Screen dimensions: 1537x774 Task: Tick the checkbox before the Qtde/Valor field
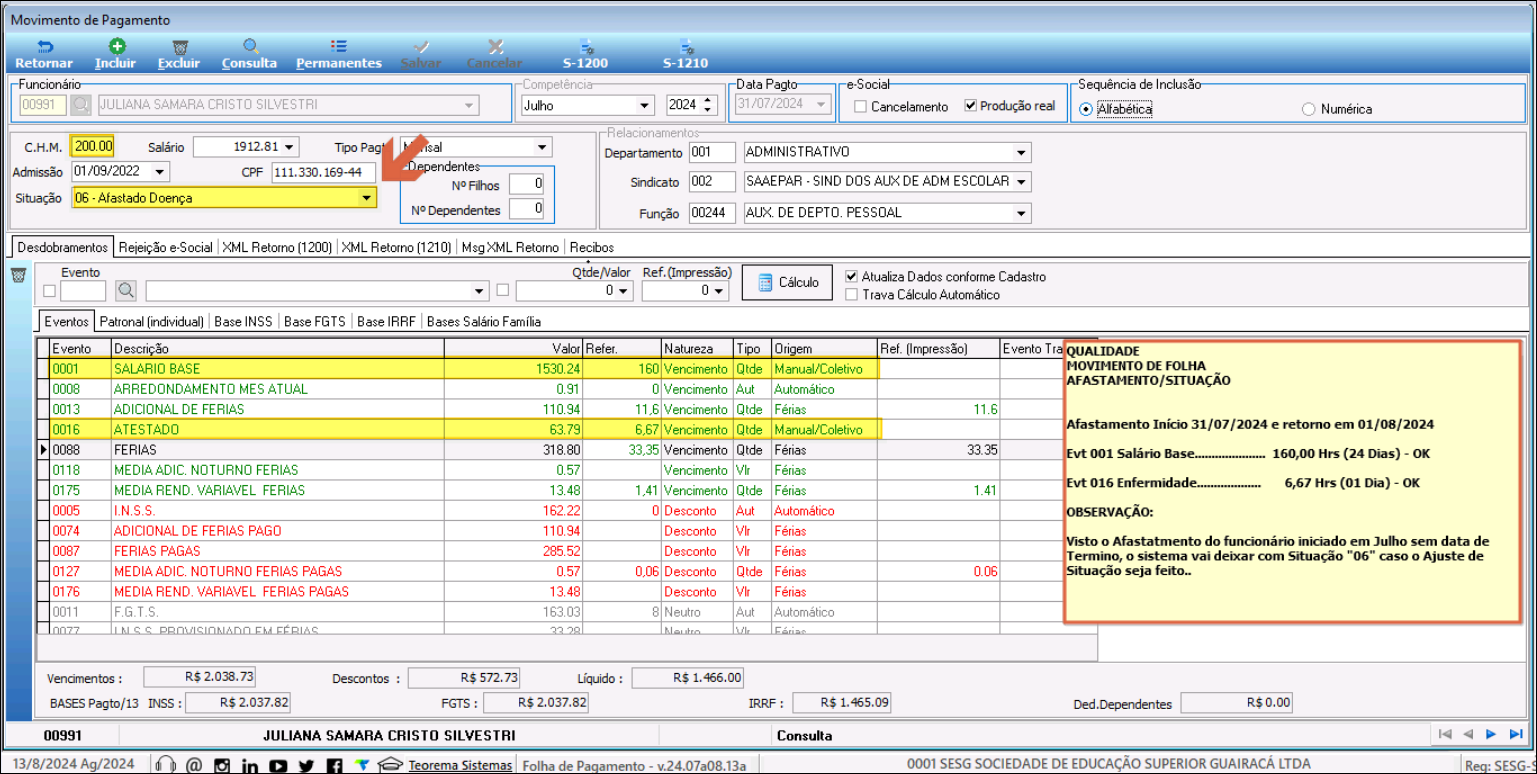503,291
